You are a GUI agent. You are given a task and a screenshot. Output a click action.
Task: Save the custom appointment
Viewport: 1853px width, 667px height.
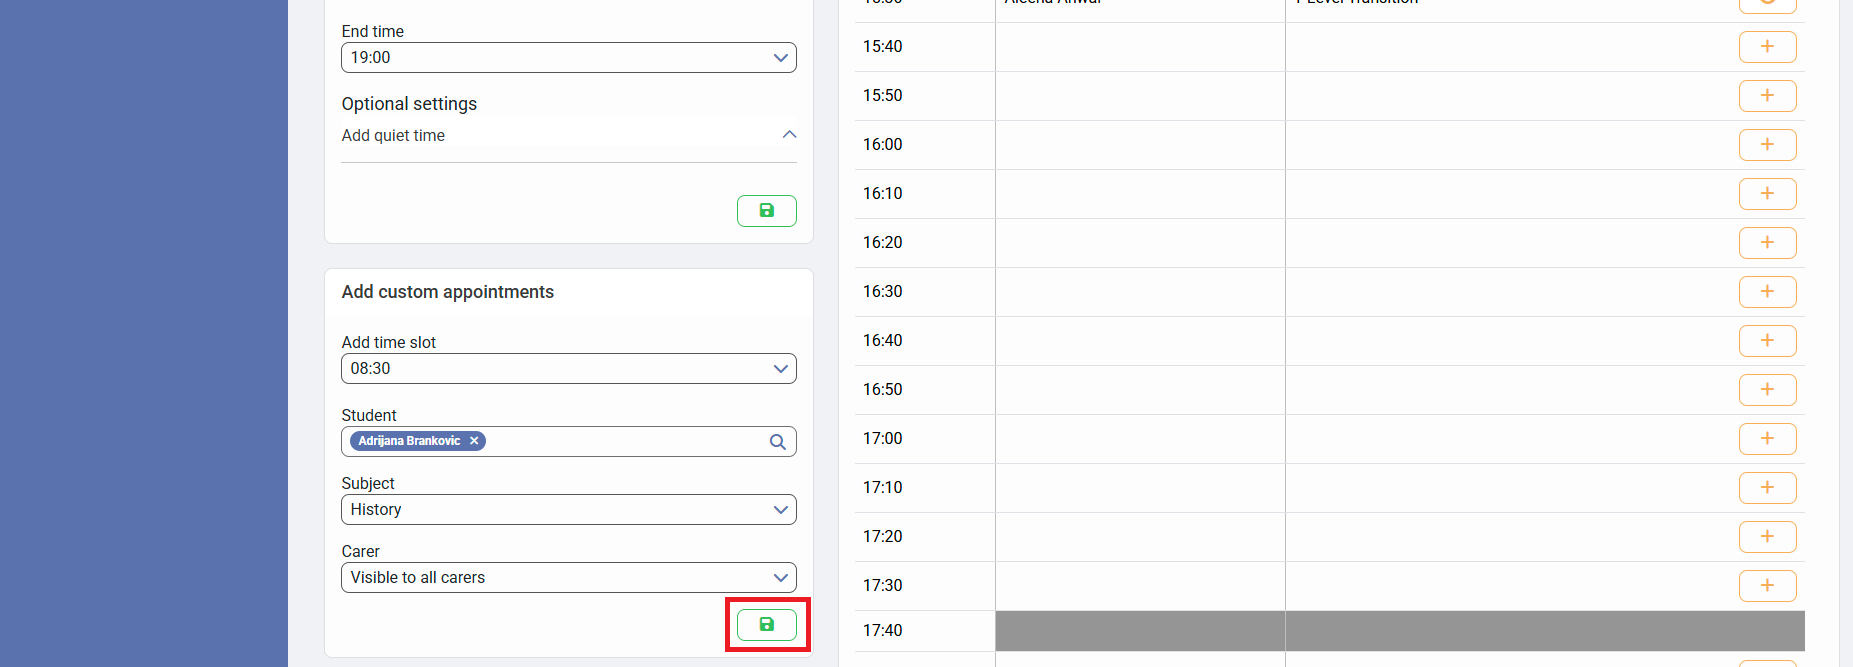[766, 625]
